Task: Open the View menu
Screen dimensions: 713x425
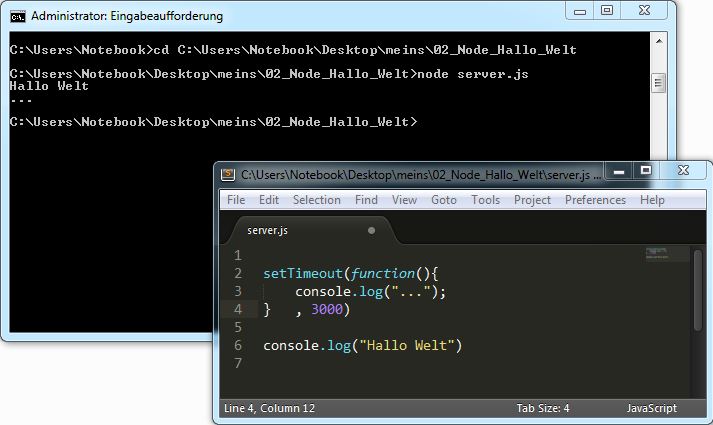Action: pos(404,200)
